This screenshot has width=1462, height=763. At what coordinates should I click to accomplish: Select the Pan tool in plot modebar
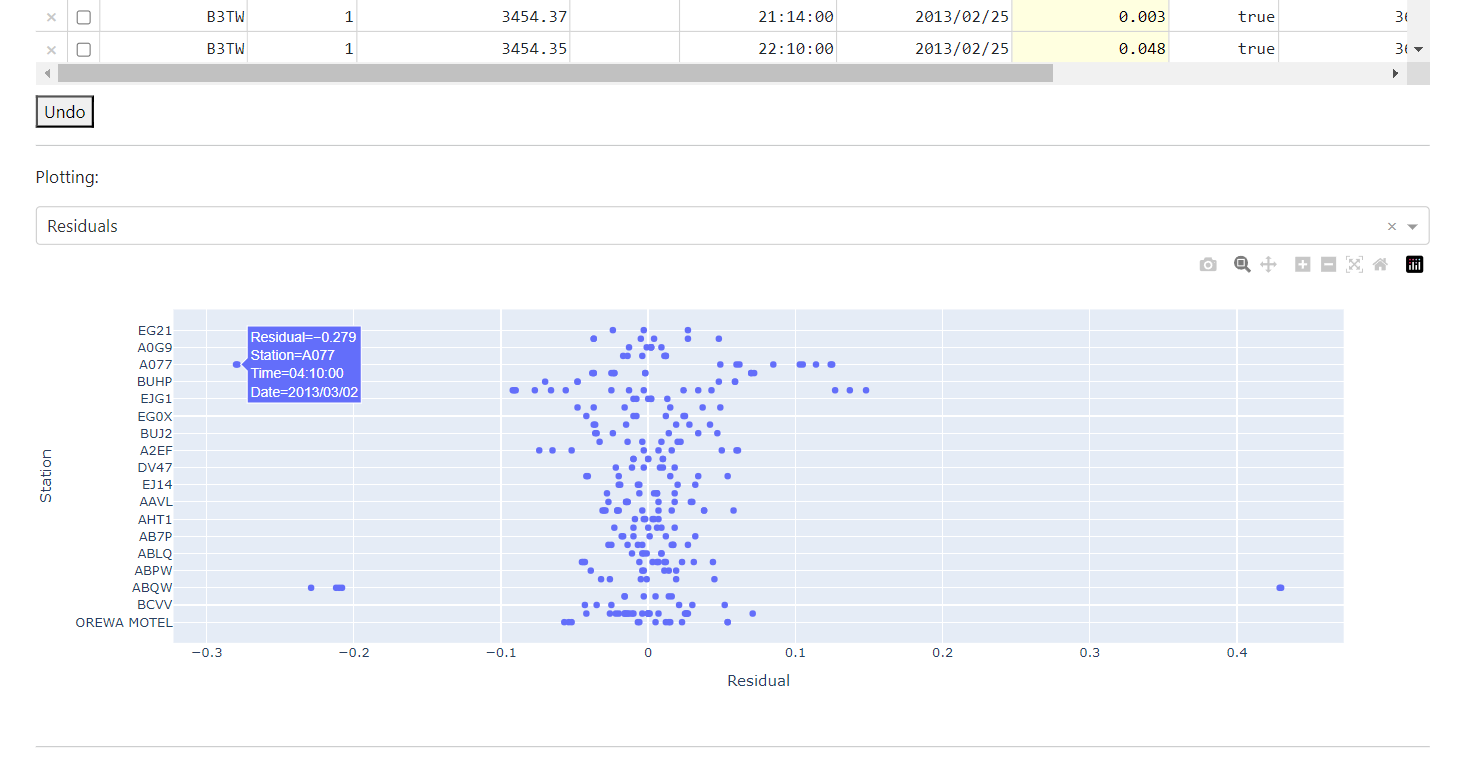coord(1268,265)
